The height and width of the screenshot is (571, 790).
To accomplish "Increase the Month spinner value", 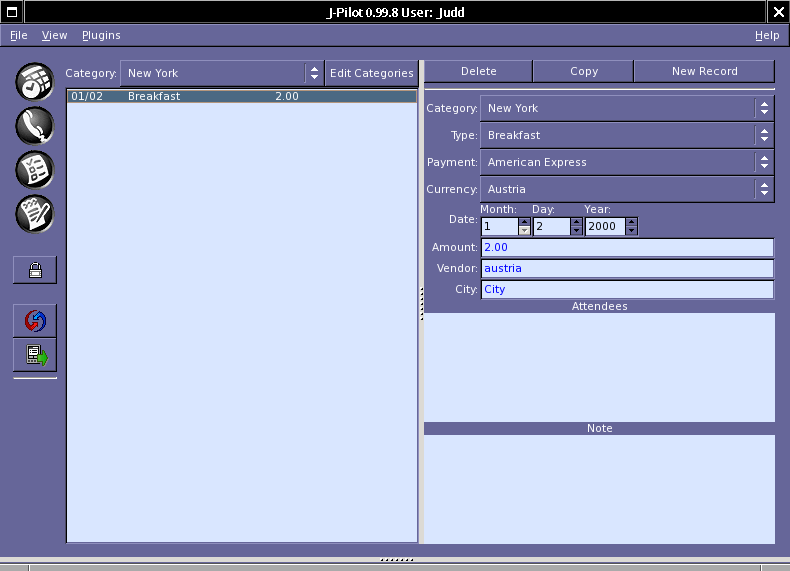I will [524, 222].
